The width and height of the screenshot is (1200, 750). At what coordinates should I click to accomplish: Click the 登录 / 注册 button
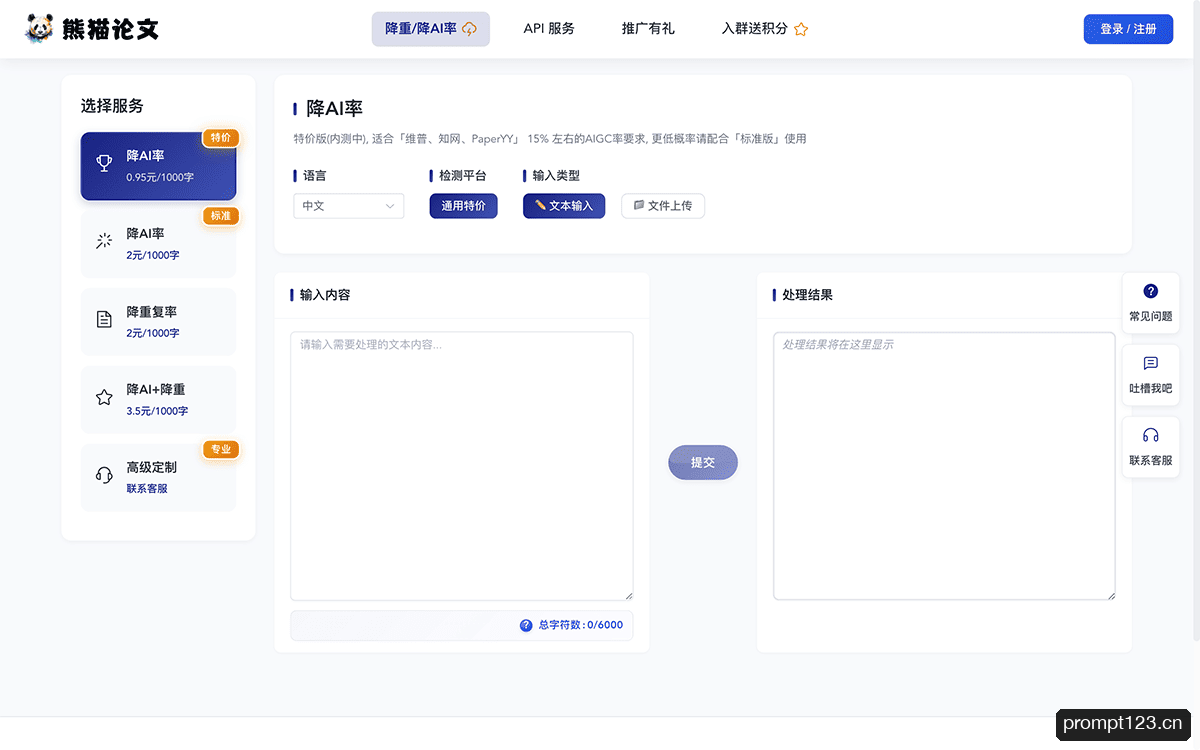(1128, 29)
